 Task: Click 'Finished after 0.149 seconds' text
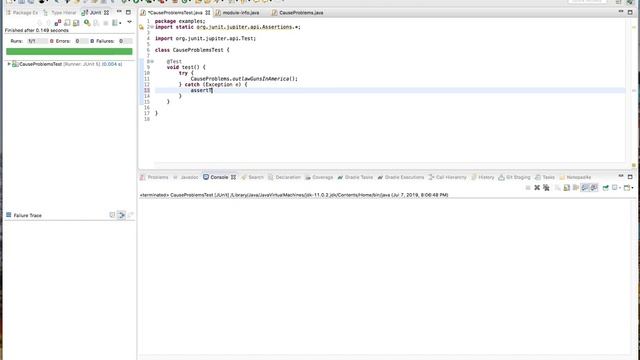point(37,30)
